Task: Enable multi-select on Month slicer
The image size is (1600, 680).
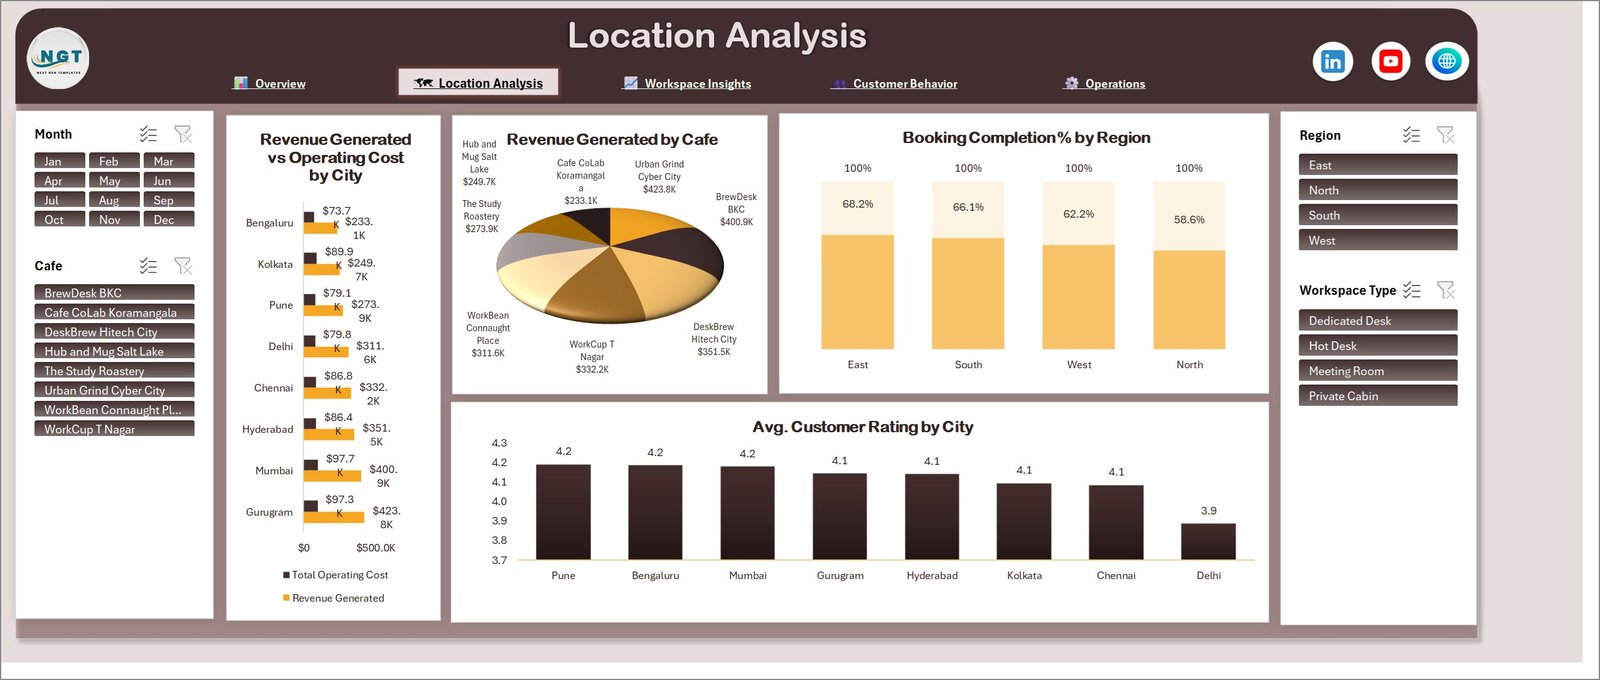Action: 148,134
